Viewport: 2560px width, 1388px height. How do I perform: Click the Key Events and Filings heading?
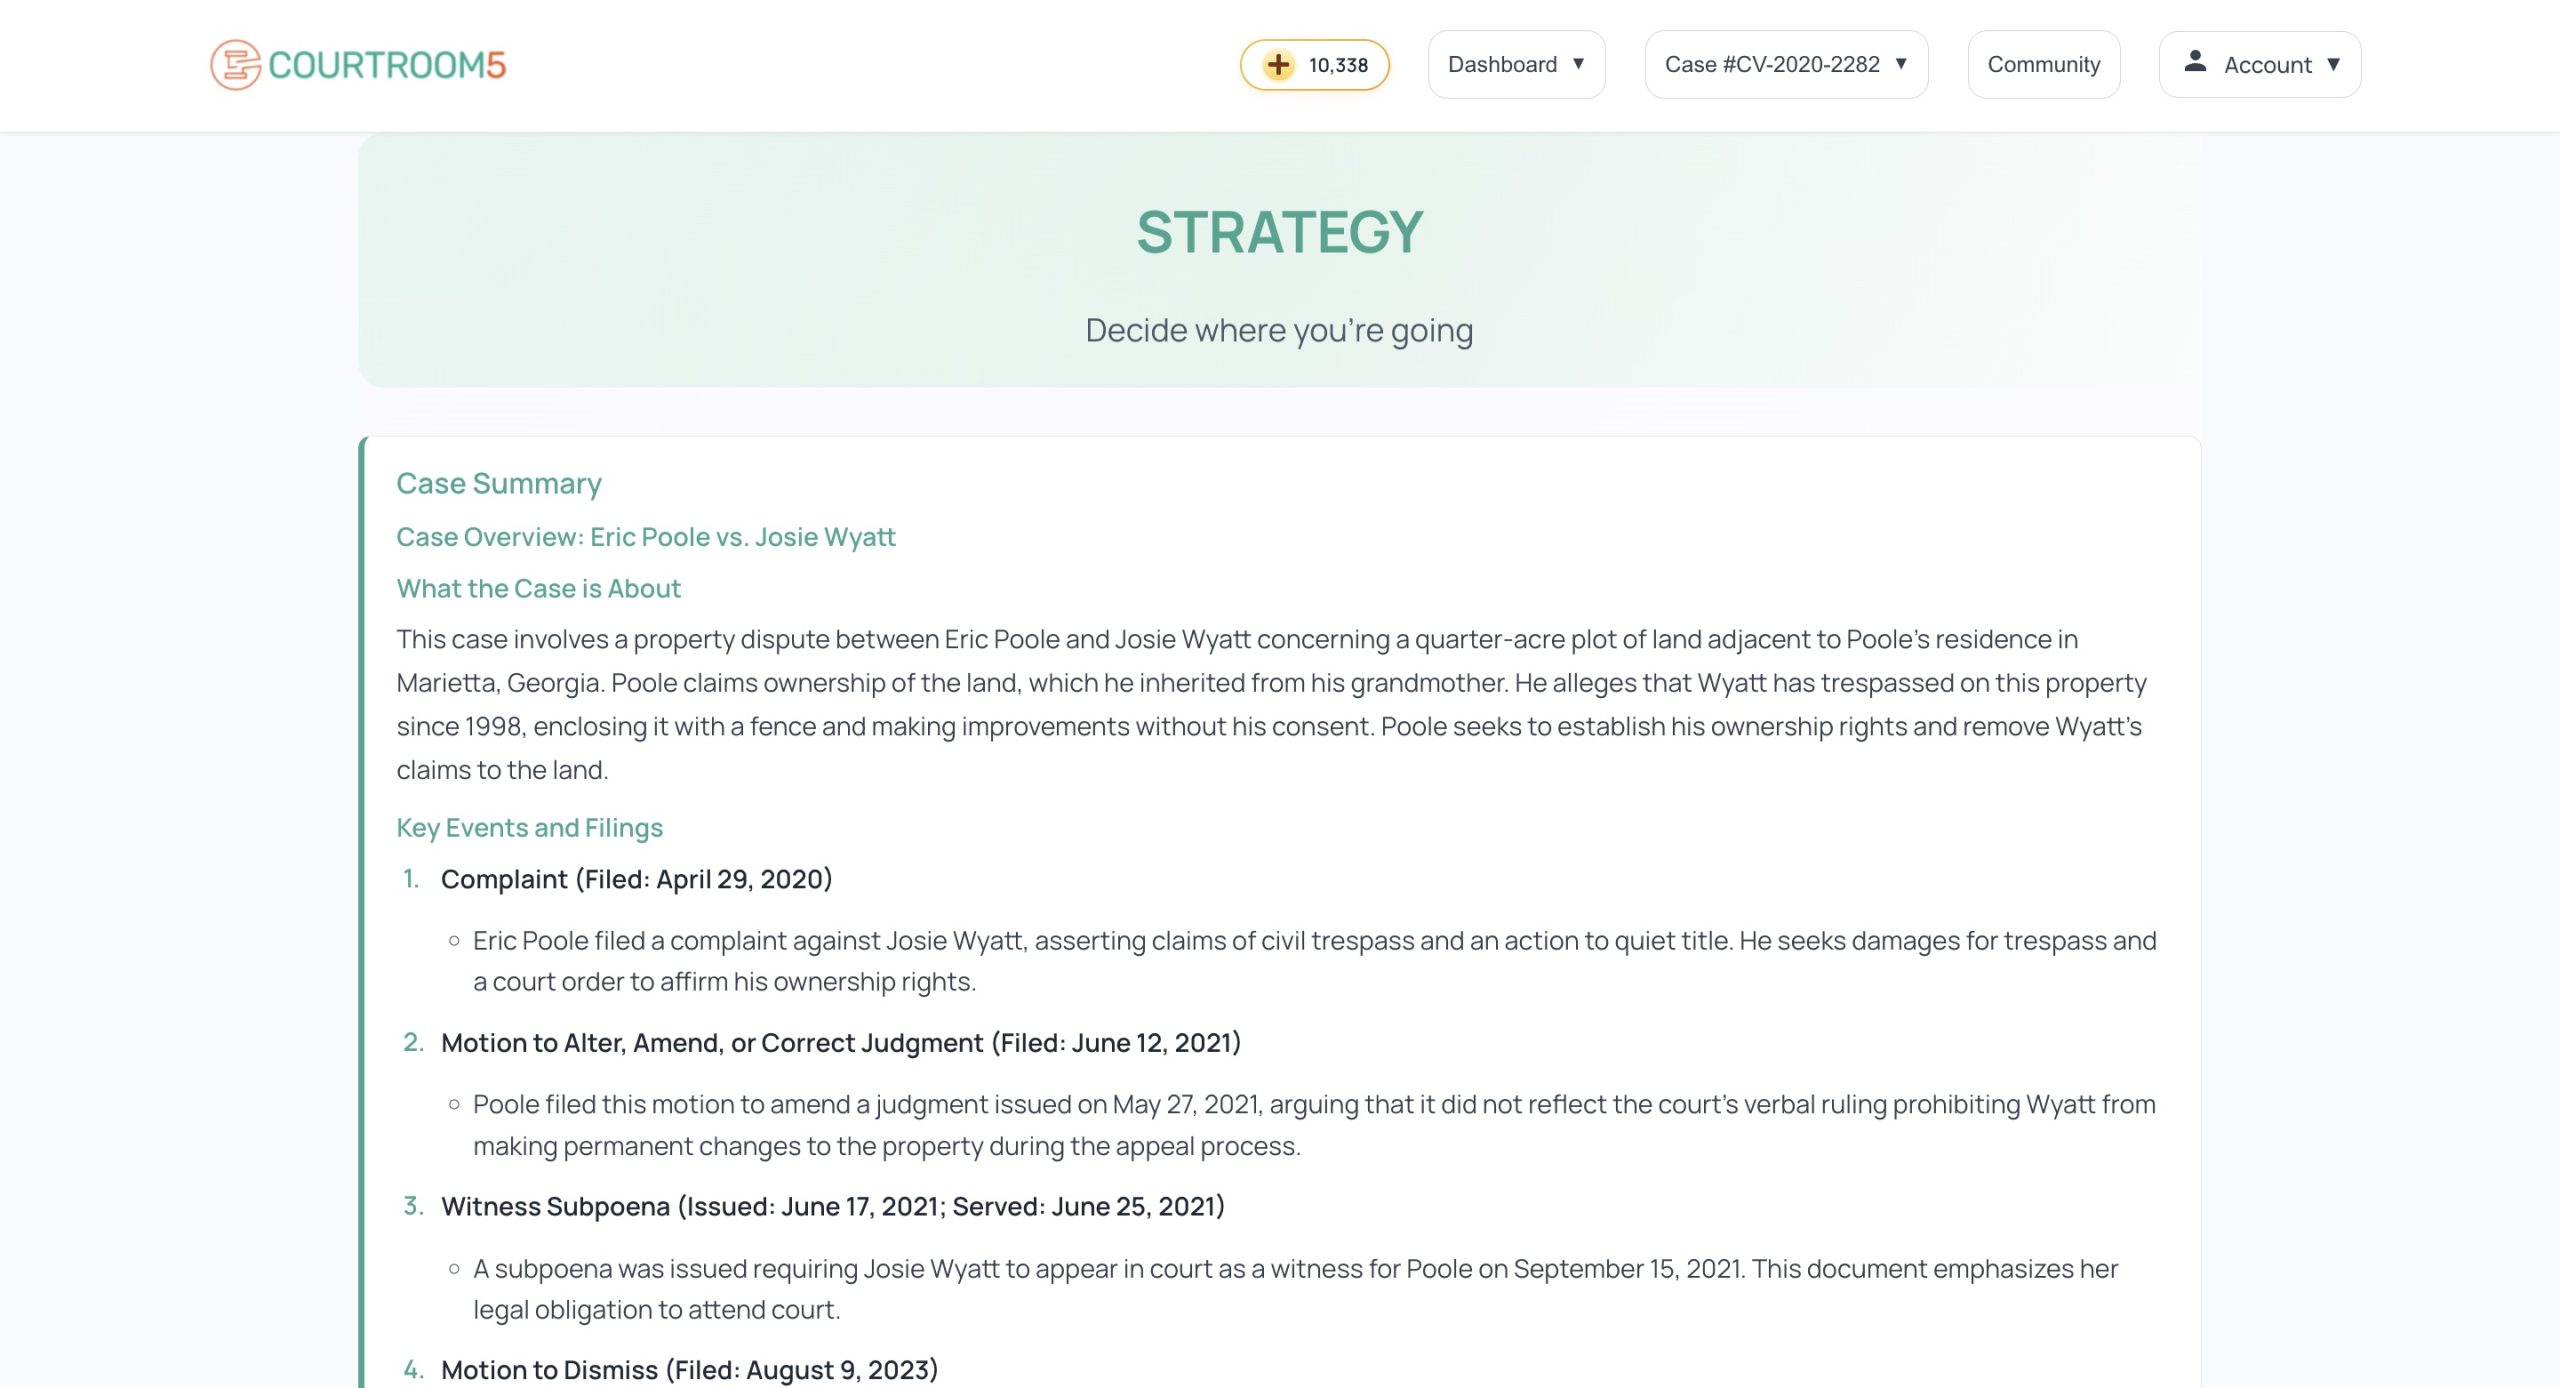click(x=529, y=828)
